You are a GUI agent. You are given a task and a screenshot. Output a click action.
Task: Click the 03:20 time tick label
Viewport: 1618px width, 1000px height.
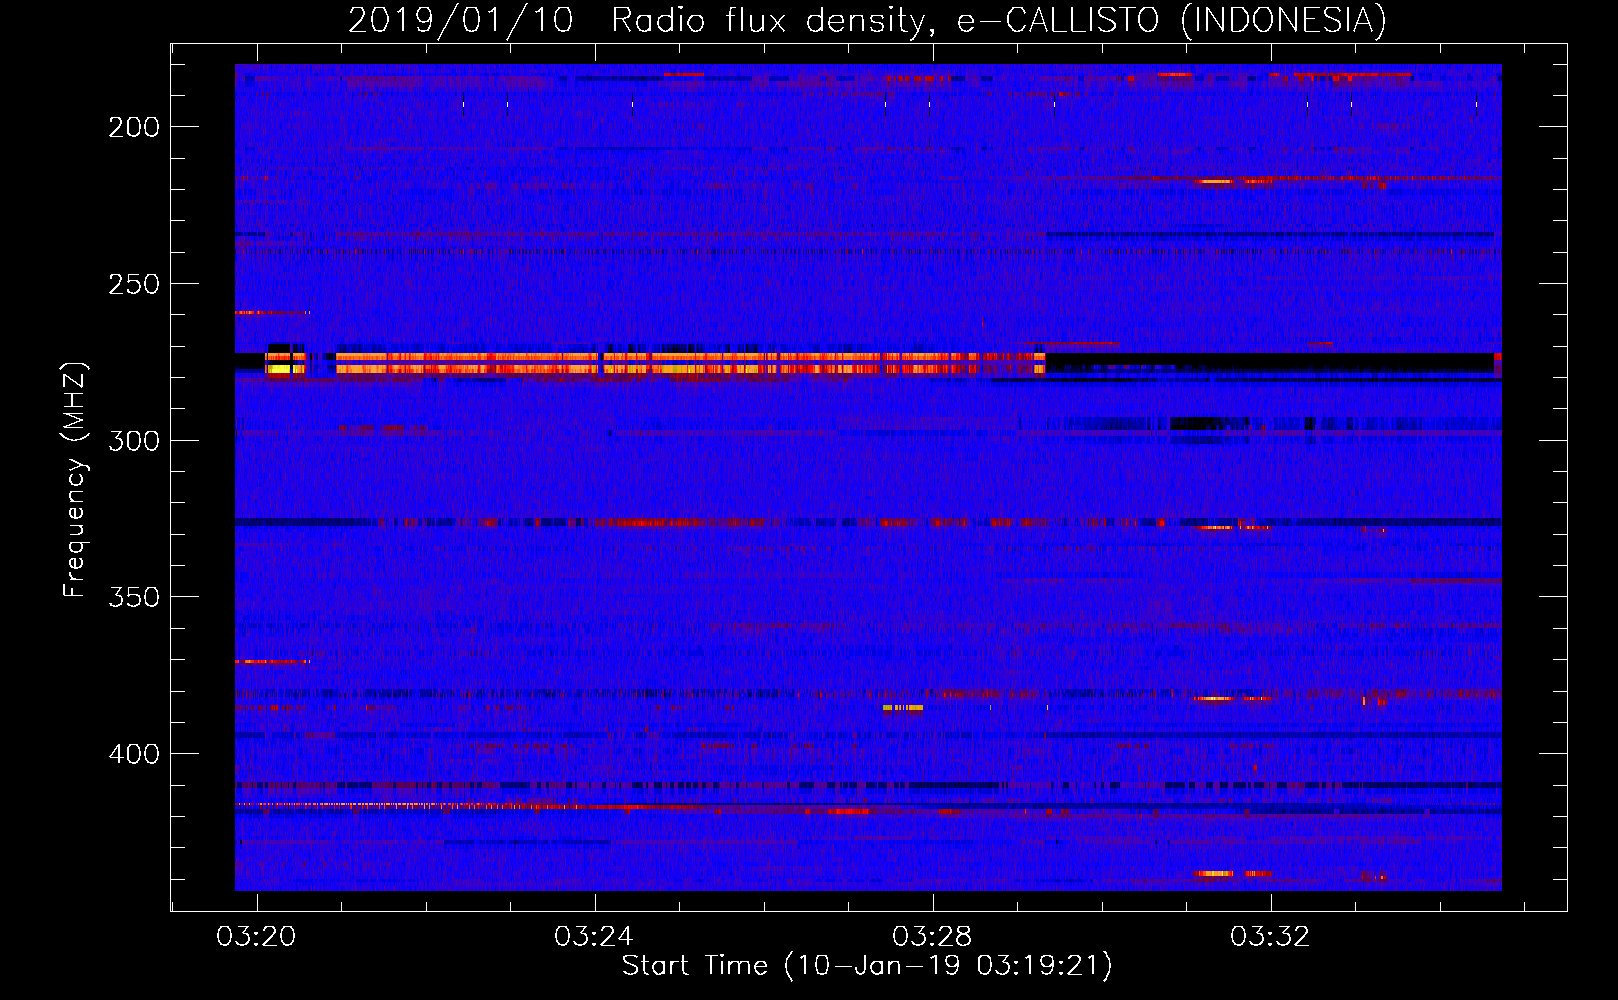[257, 937]
